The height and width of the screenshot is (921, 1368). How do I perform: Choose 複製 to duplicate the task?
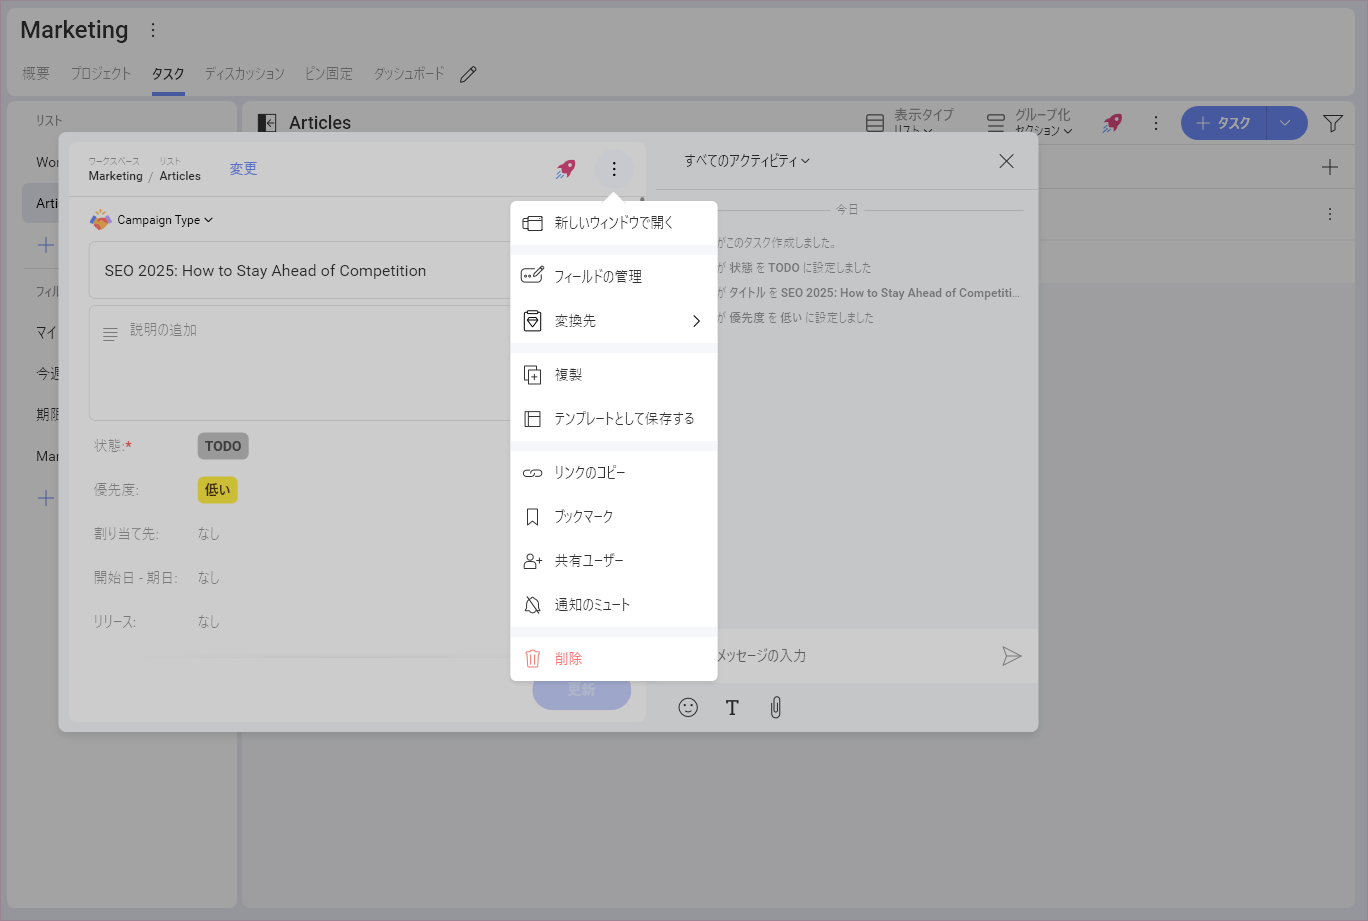(613, 375)
